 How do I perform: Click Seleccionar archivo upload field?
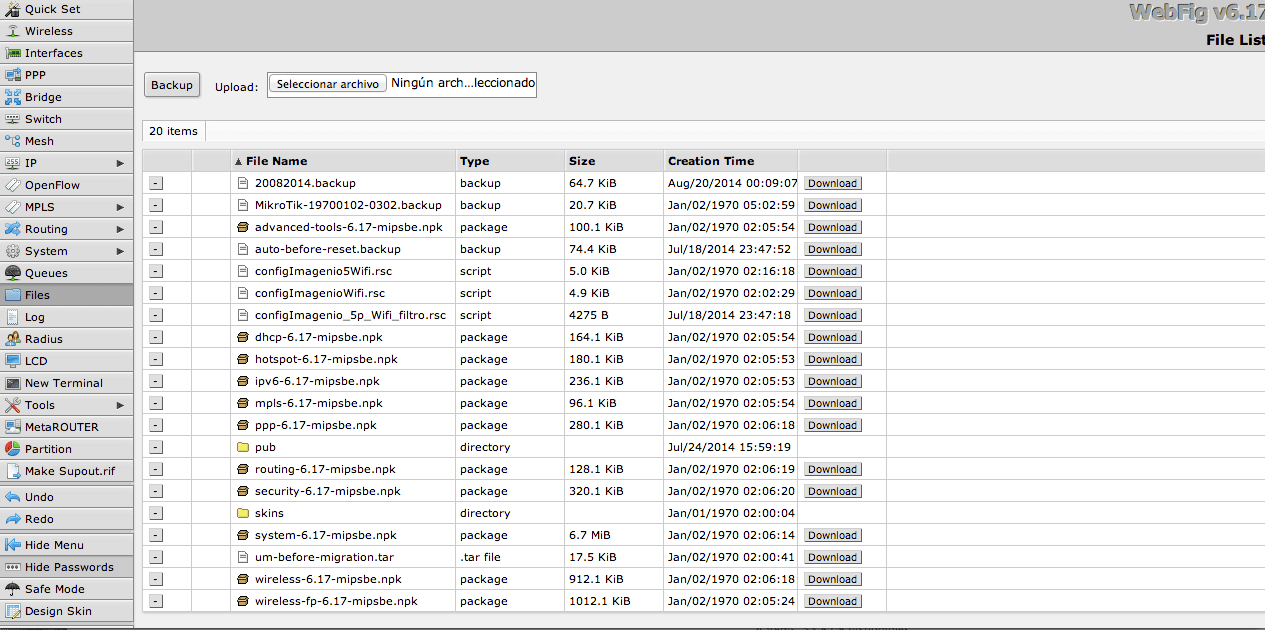(x=327, y=84)
